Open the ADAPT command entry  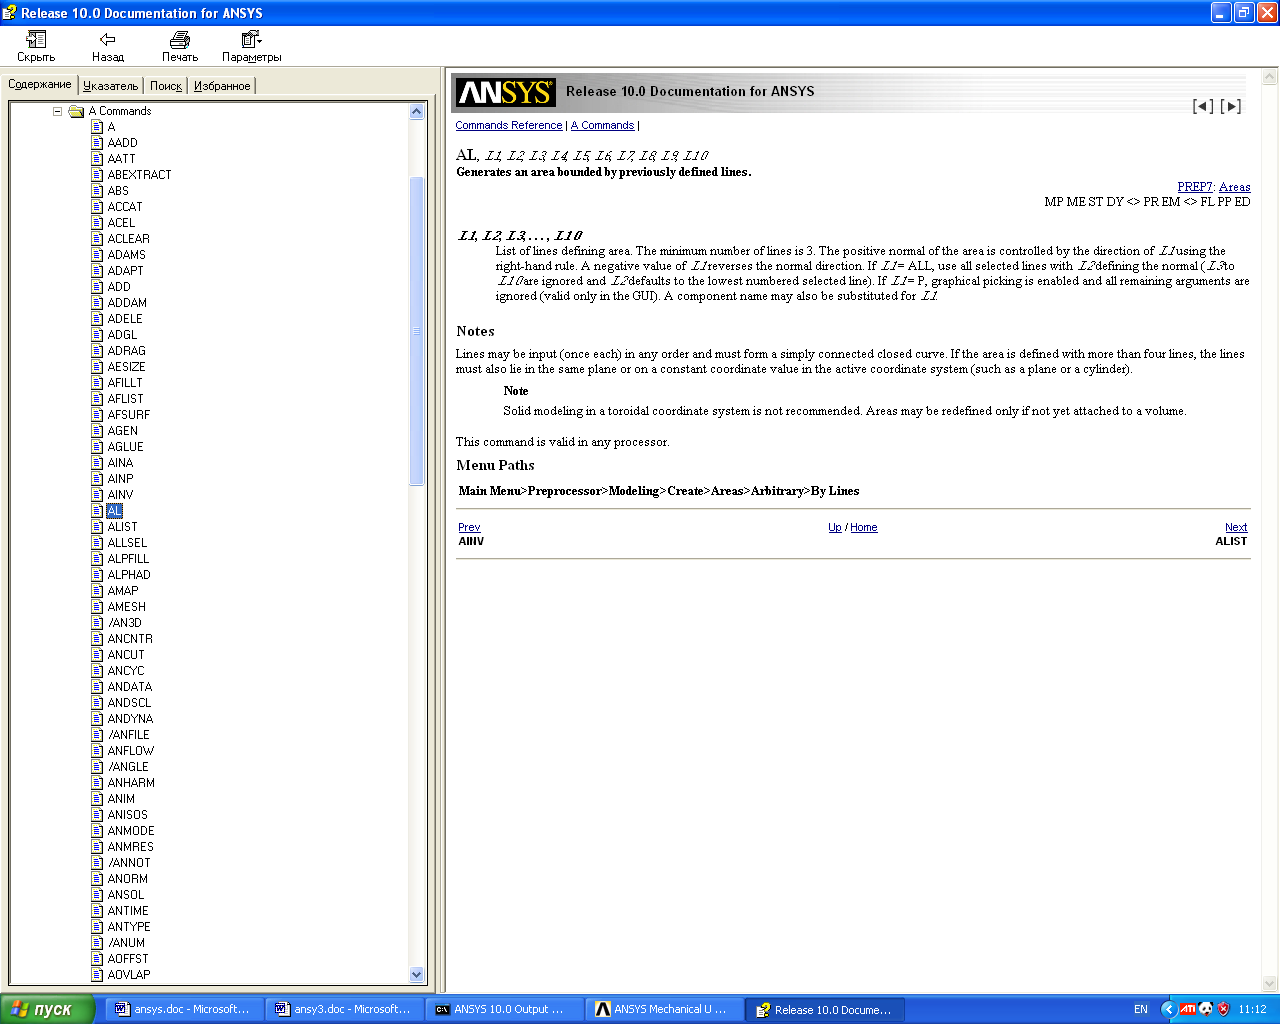126,271
